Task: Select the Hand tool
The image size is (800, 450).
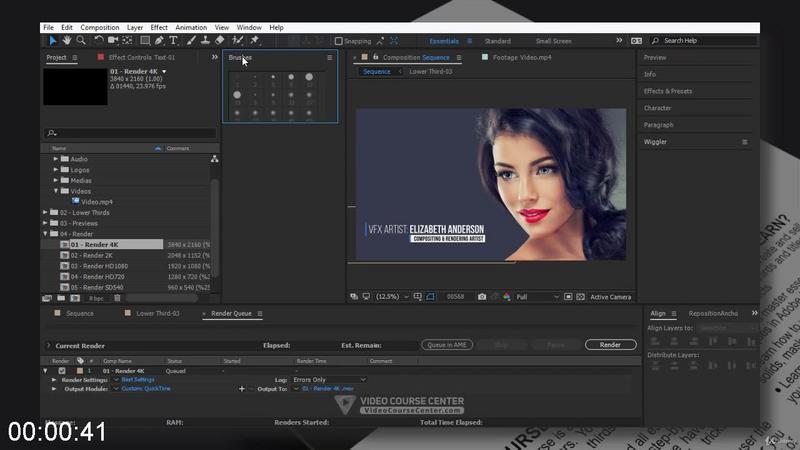Action: pyautogui.click(x=67, y=40)
